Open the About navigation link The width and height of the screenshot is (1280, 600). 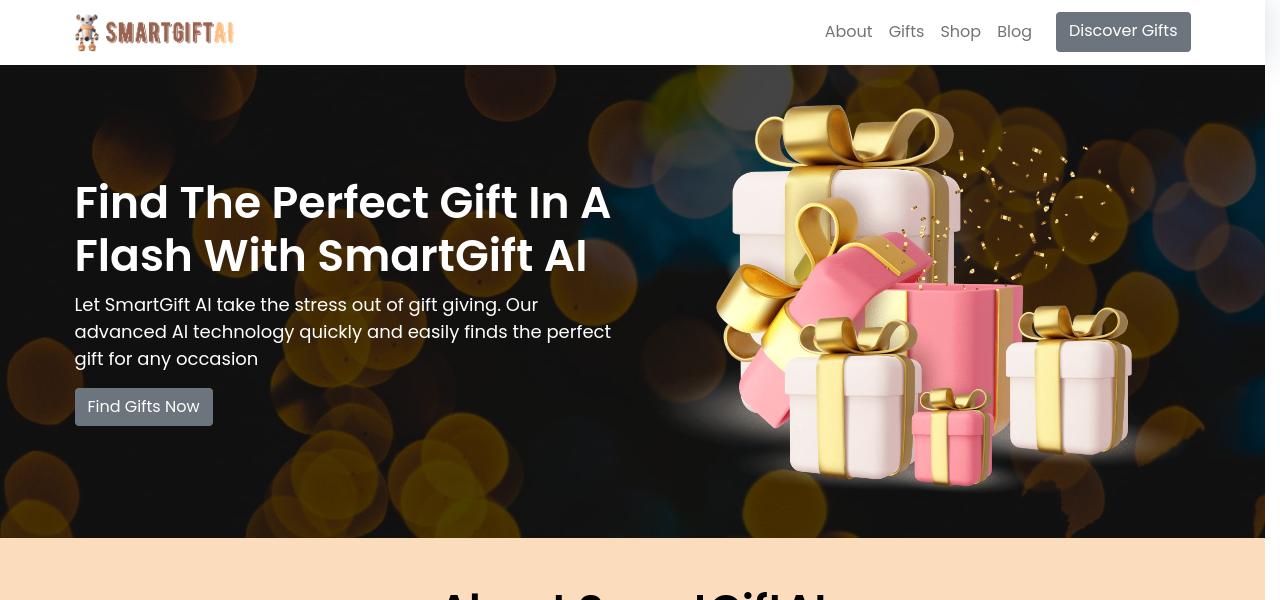(848, 32)
